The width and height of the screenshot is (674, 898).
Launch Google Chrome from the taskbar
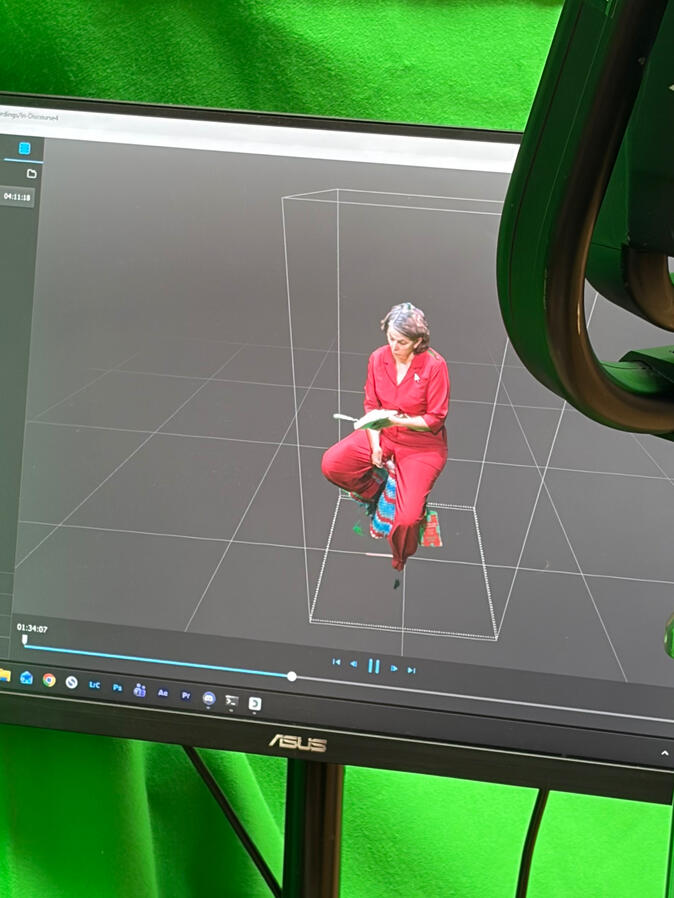click(x=48, y=680)
